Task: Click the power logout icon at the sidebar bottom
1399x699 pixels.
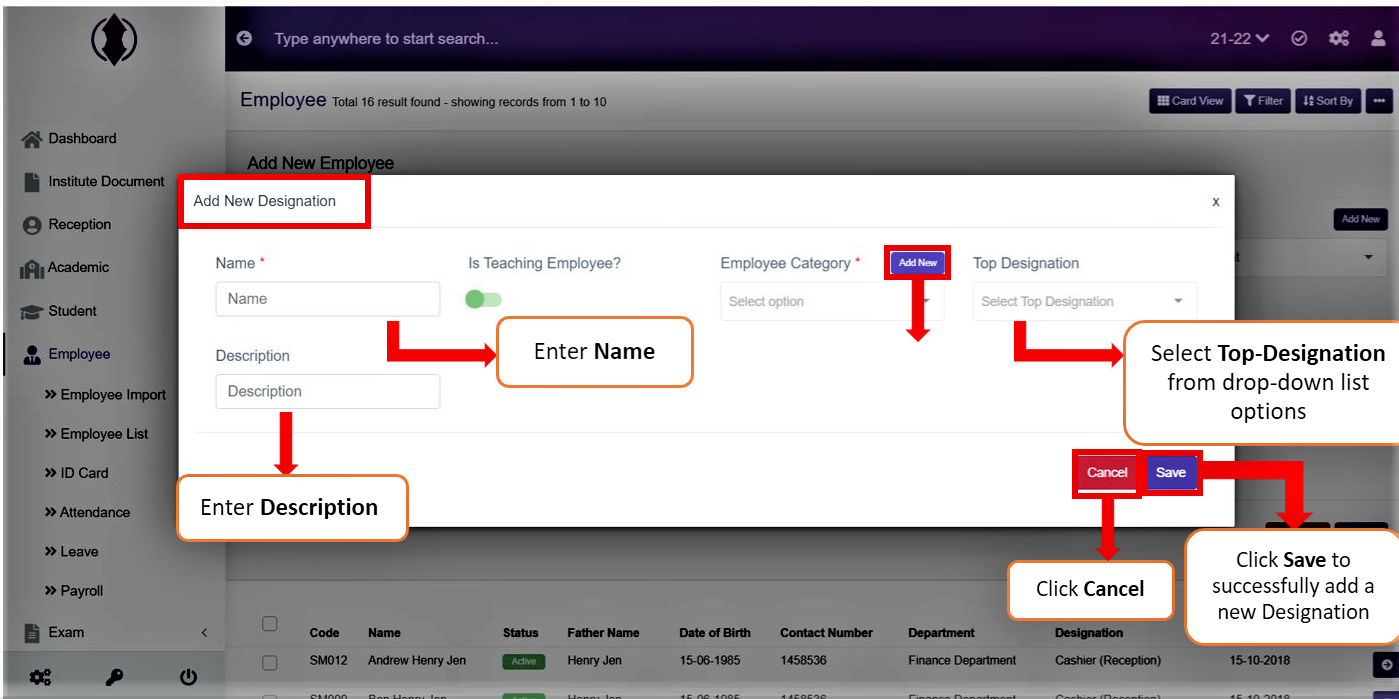Action: pos(188,677)
